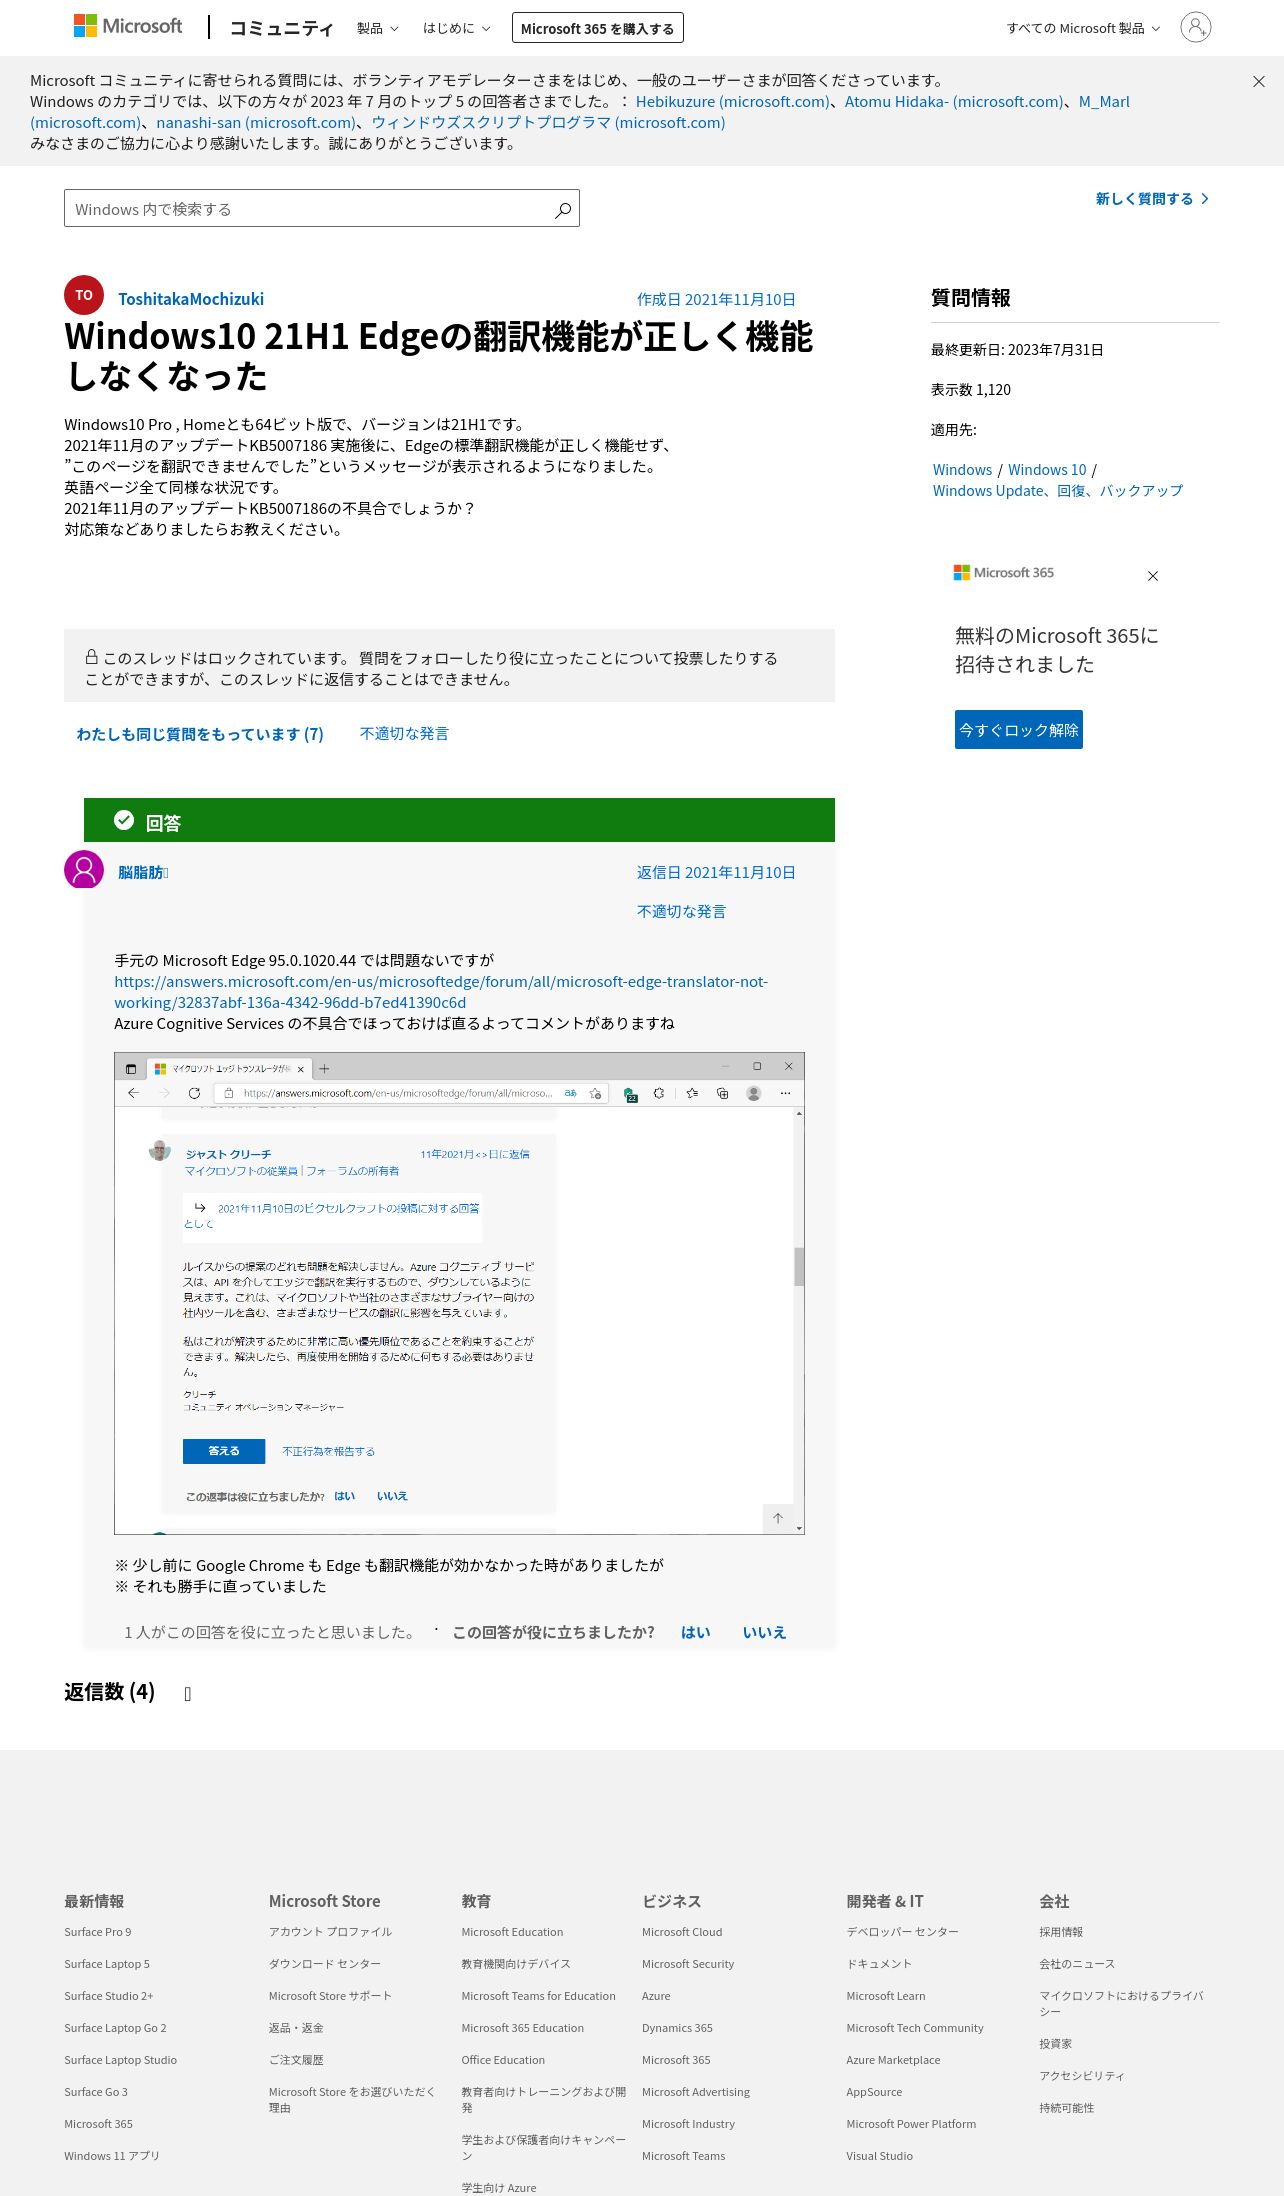Open the コミュニティ home link
The height and width of the screenshot is (2196, 1284).
pos(281,28)
